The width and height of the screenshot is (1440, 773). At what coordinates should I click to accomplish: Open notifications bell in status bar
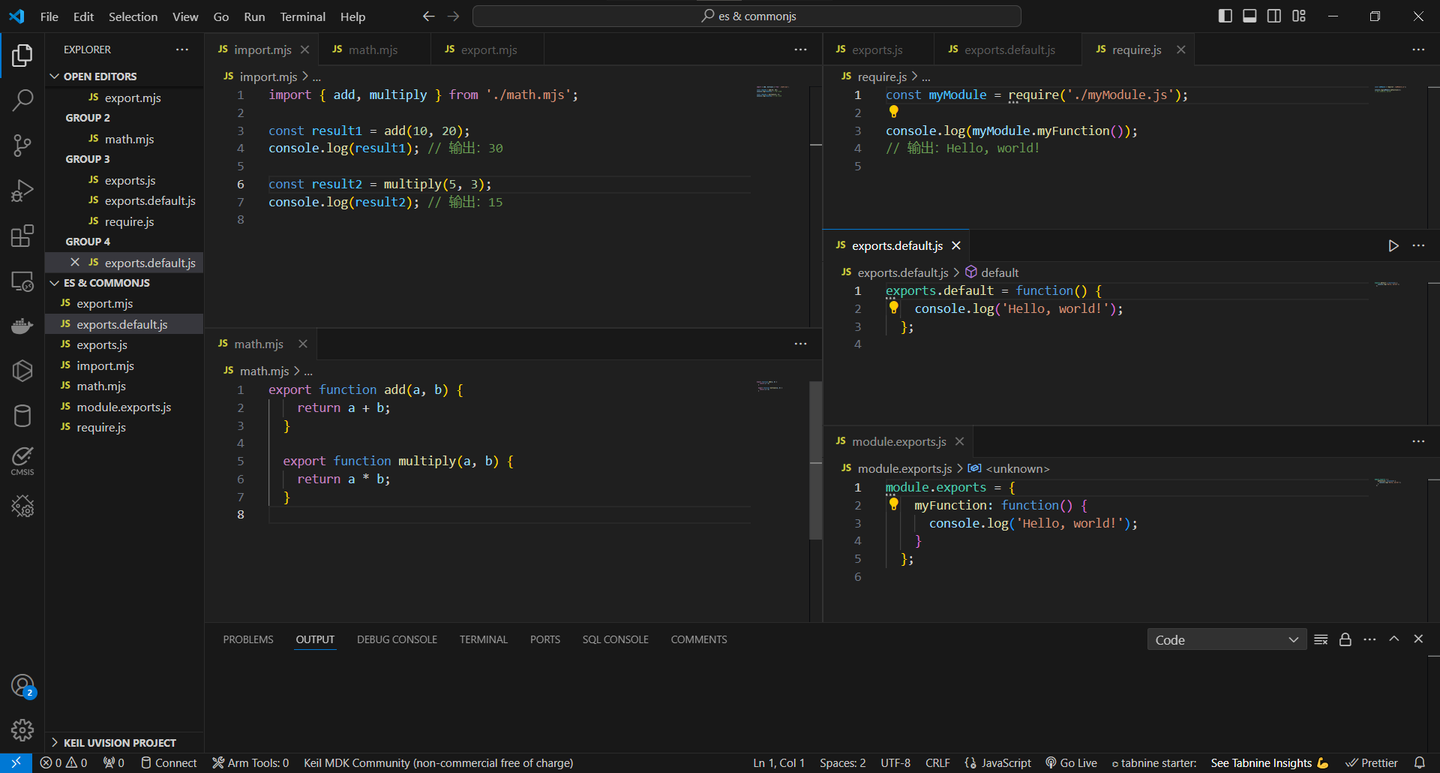(1419, 762)
